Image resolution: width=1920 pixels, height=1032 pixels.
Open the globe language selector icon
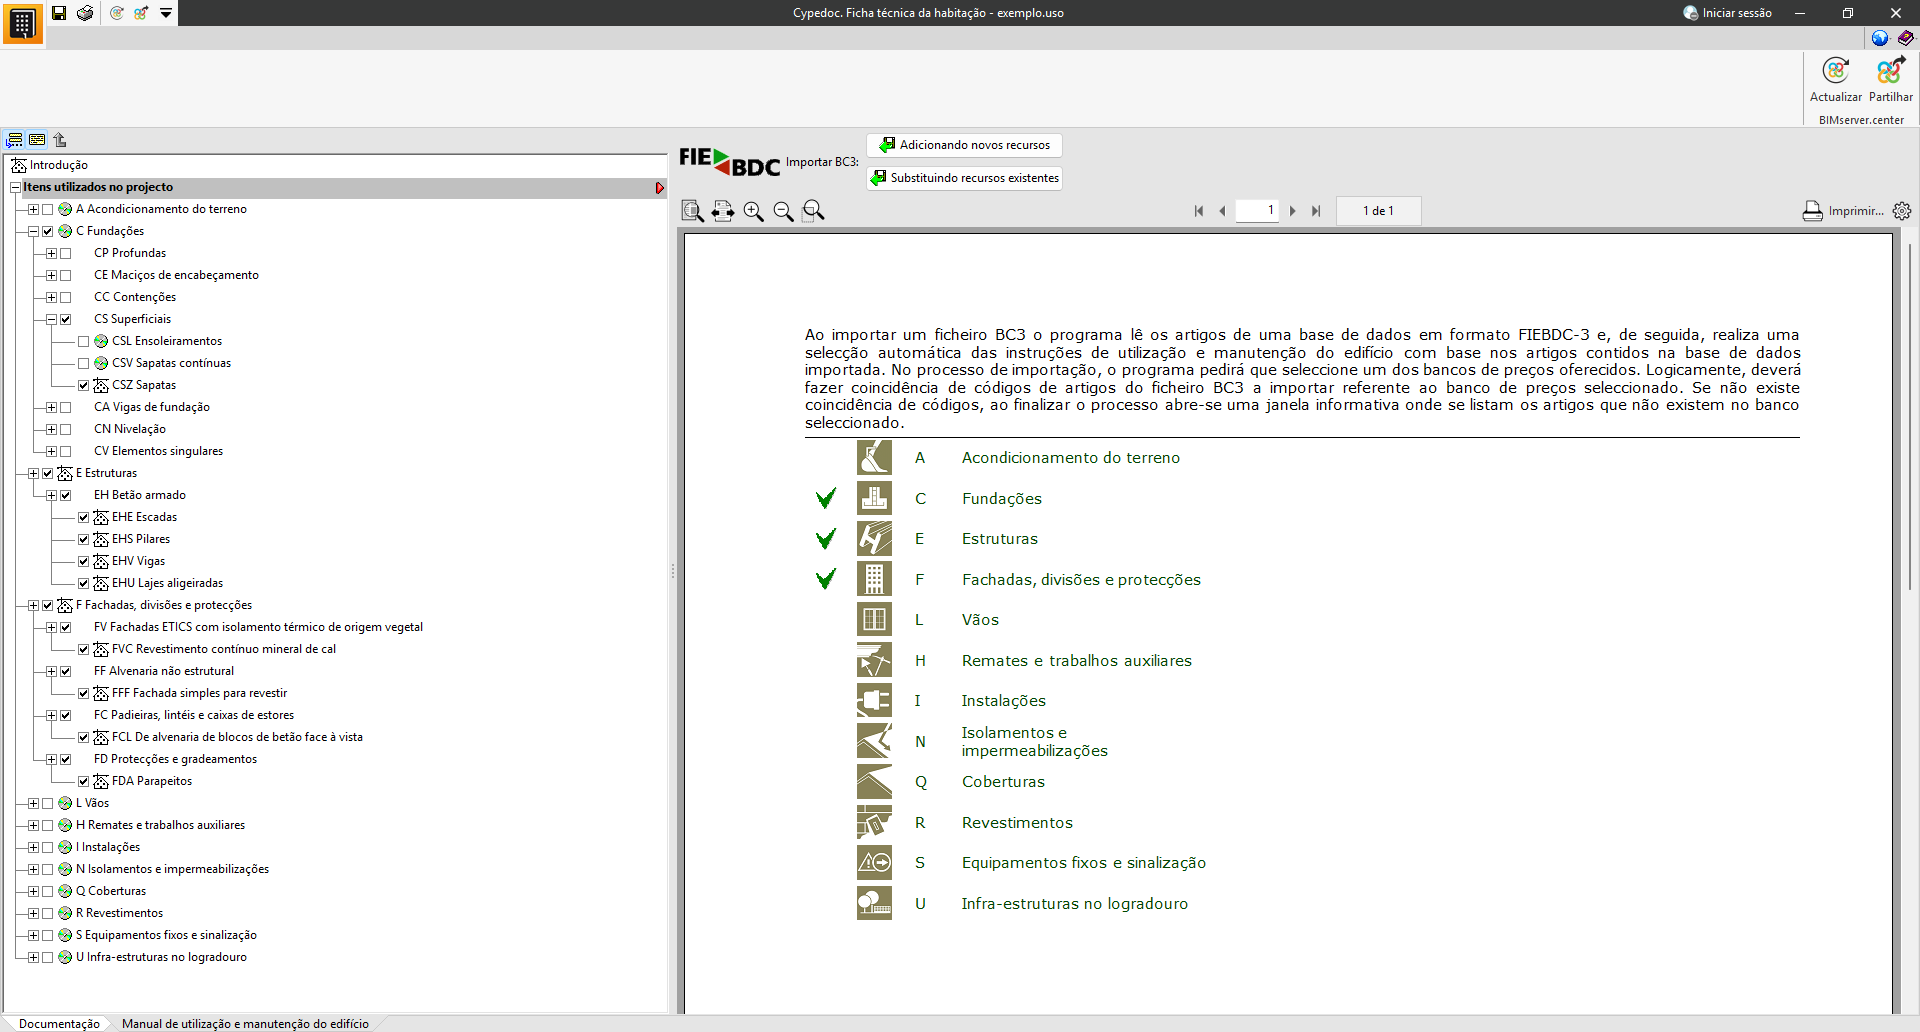(x=1880, y=38)
